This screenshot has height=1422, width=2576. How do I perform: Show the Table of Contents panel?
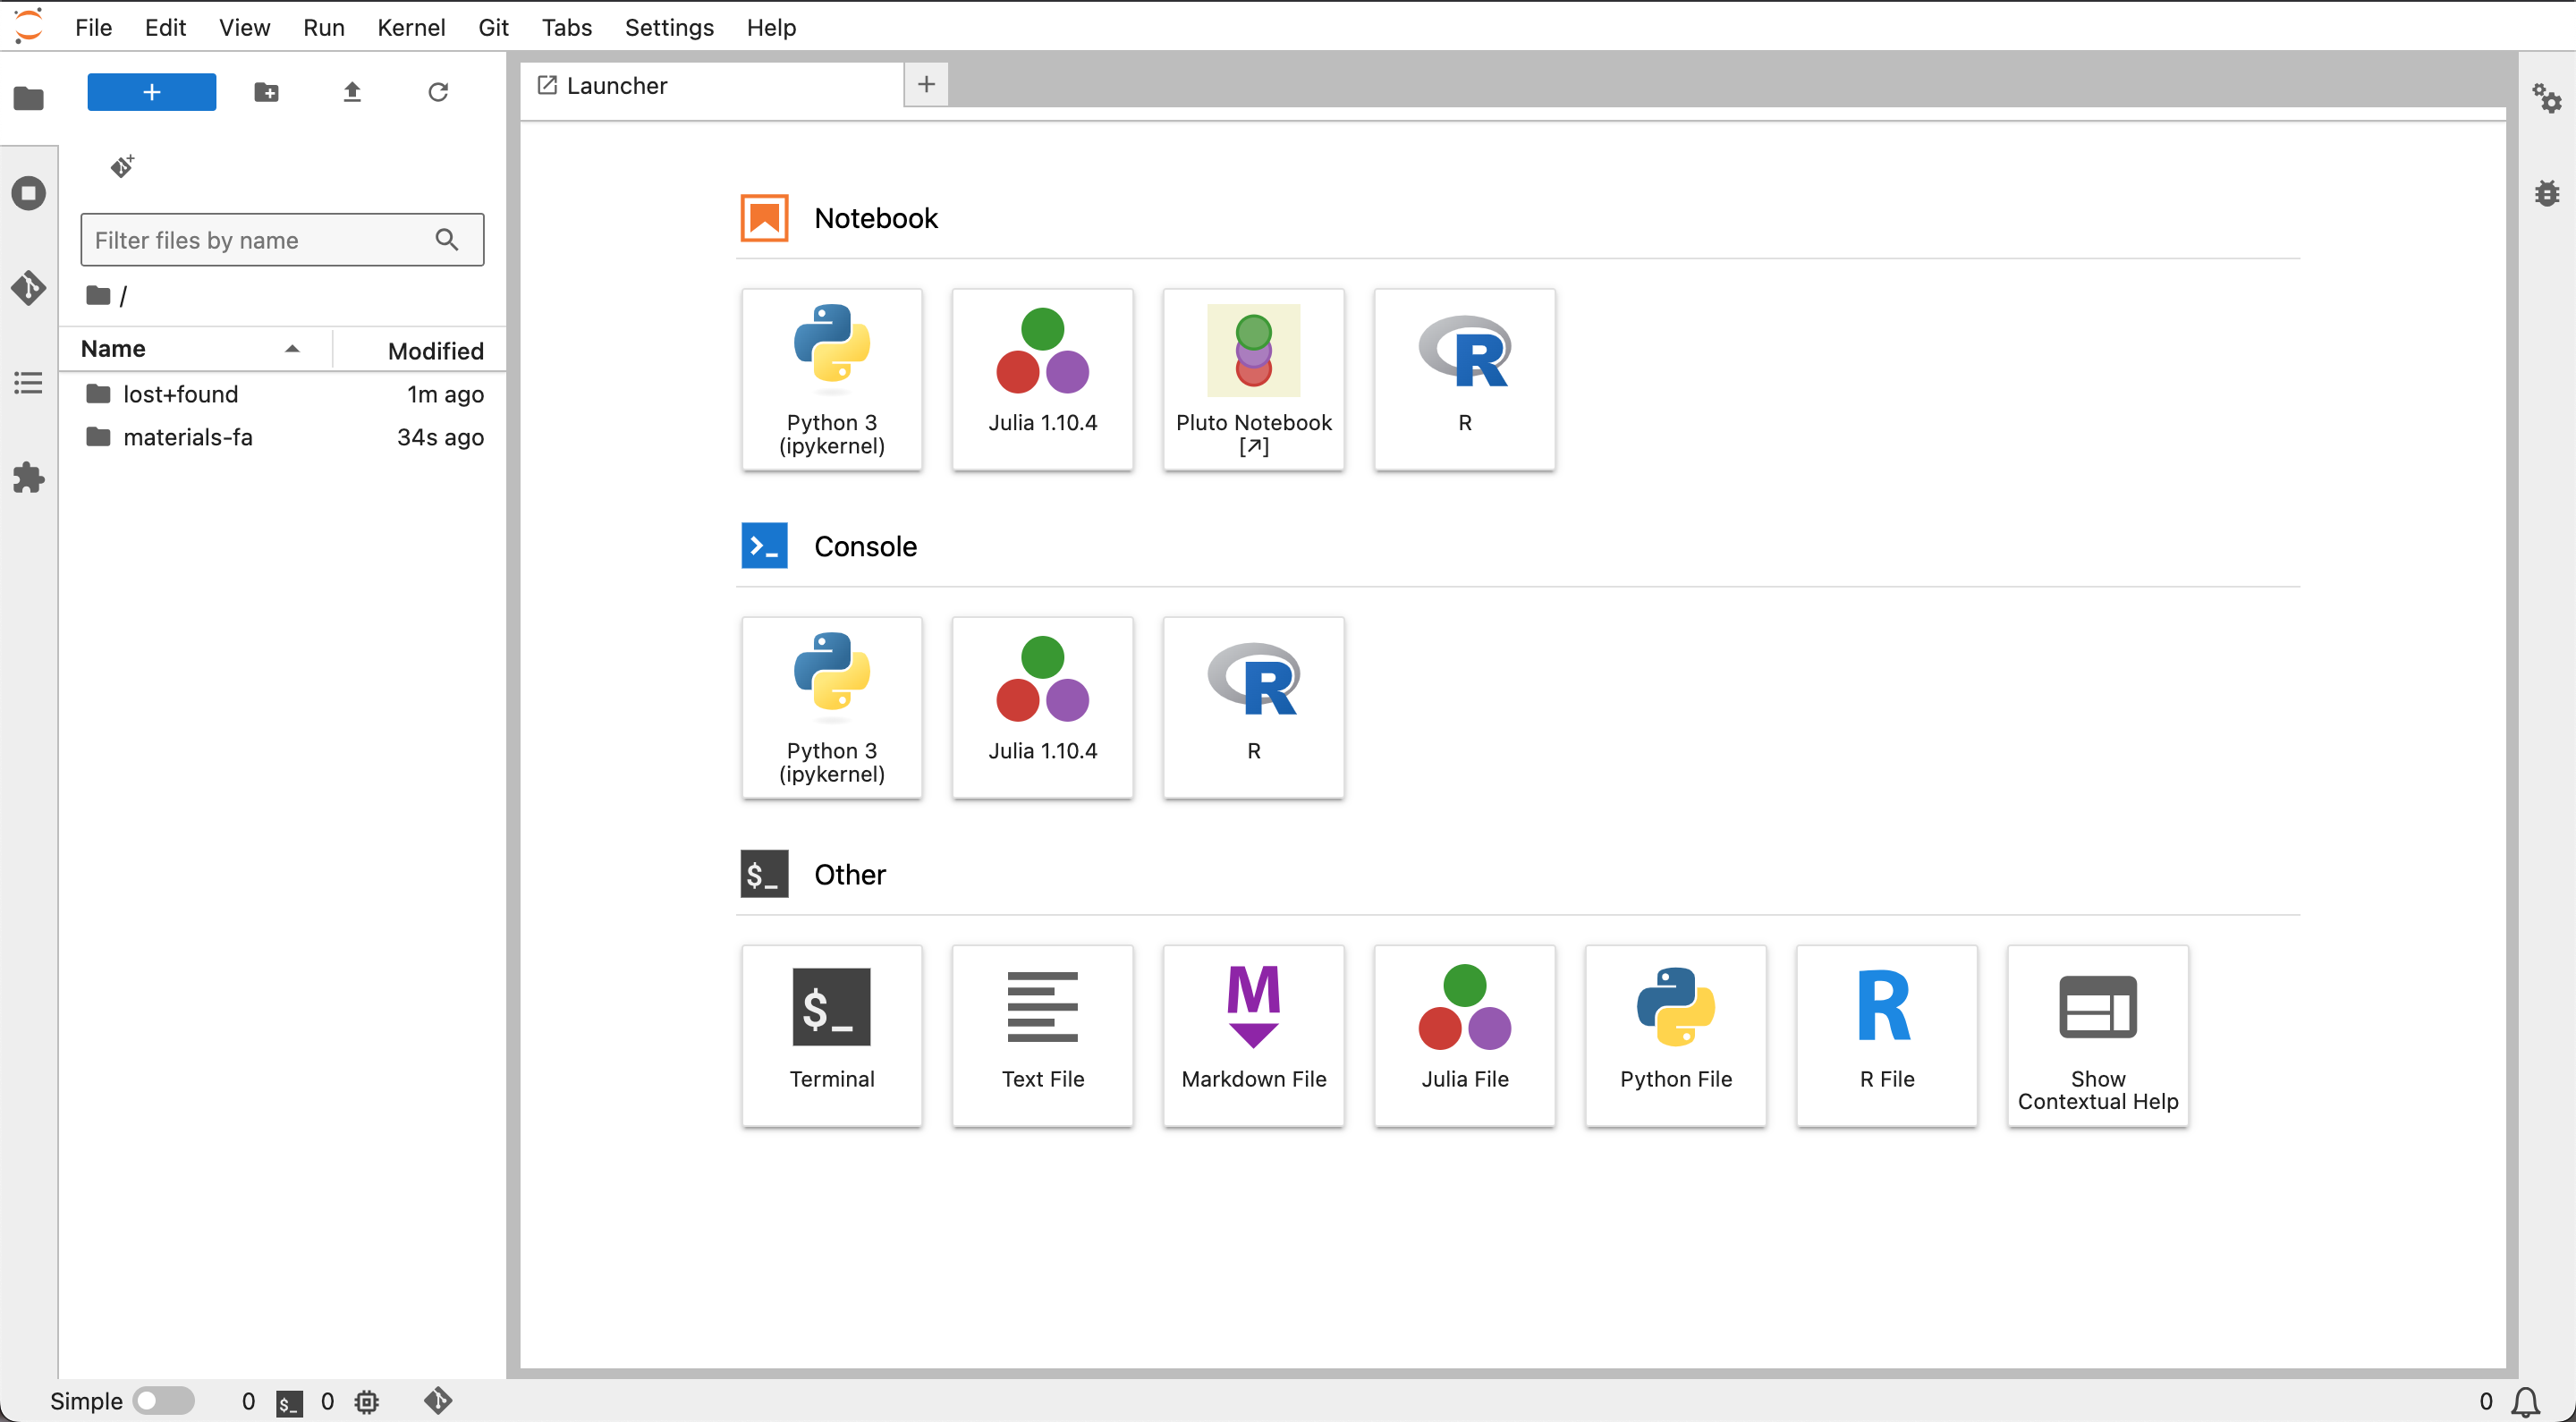click(29, 382)
